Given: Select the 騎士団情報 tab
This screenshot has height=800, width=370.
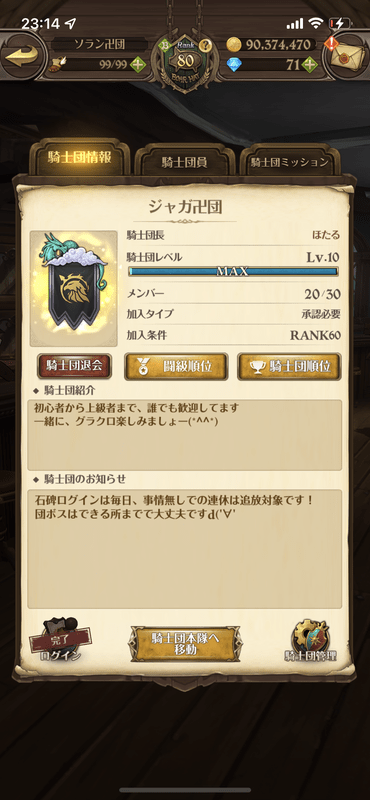Looking at the screenshot, I should [x=80, y=158].
